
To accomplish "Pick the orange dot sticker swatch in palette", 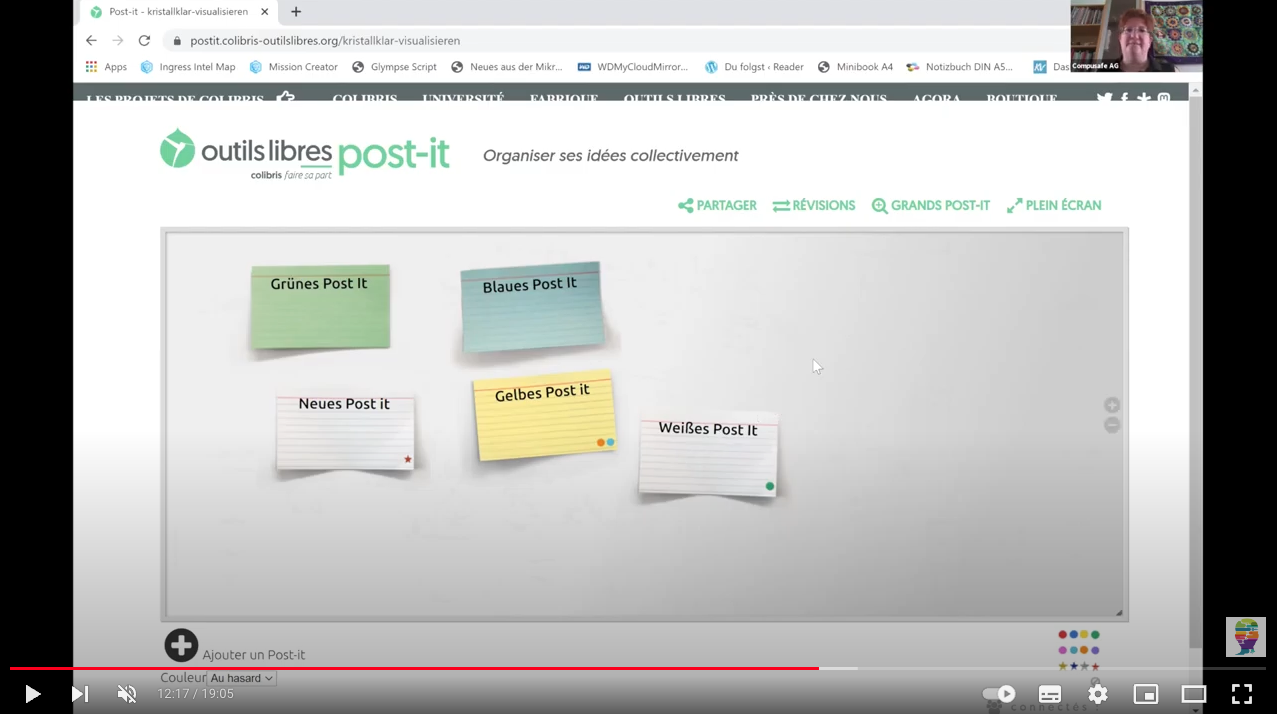I will [x=1084, y=650].
